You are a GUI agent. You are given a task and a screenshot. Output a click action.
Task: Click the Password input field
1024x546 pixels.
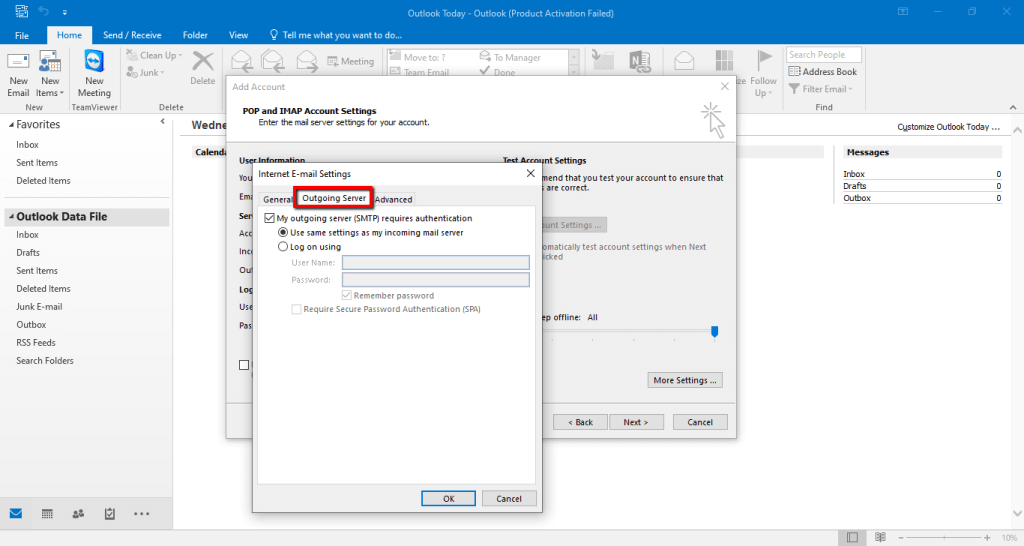tap(436, 280)
